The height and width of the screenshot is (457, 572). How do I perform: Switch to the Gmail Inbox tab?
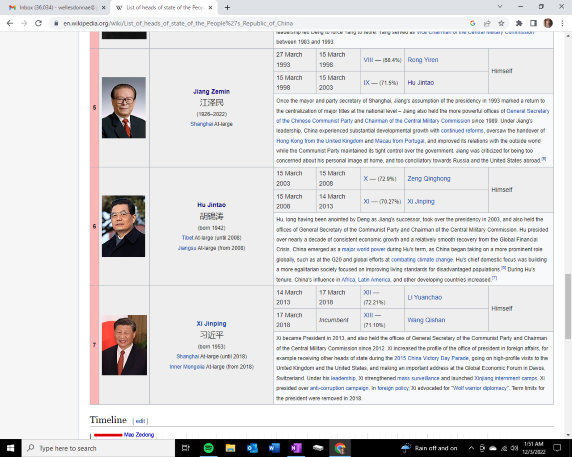tap(57, 7)
